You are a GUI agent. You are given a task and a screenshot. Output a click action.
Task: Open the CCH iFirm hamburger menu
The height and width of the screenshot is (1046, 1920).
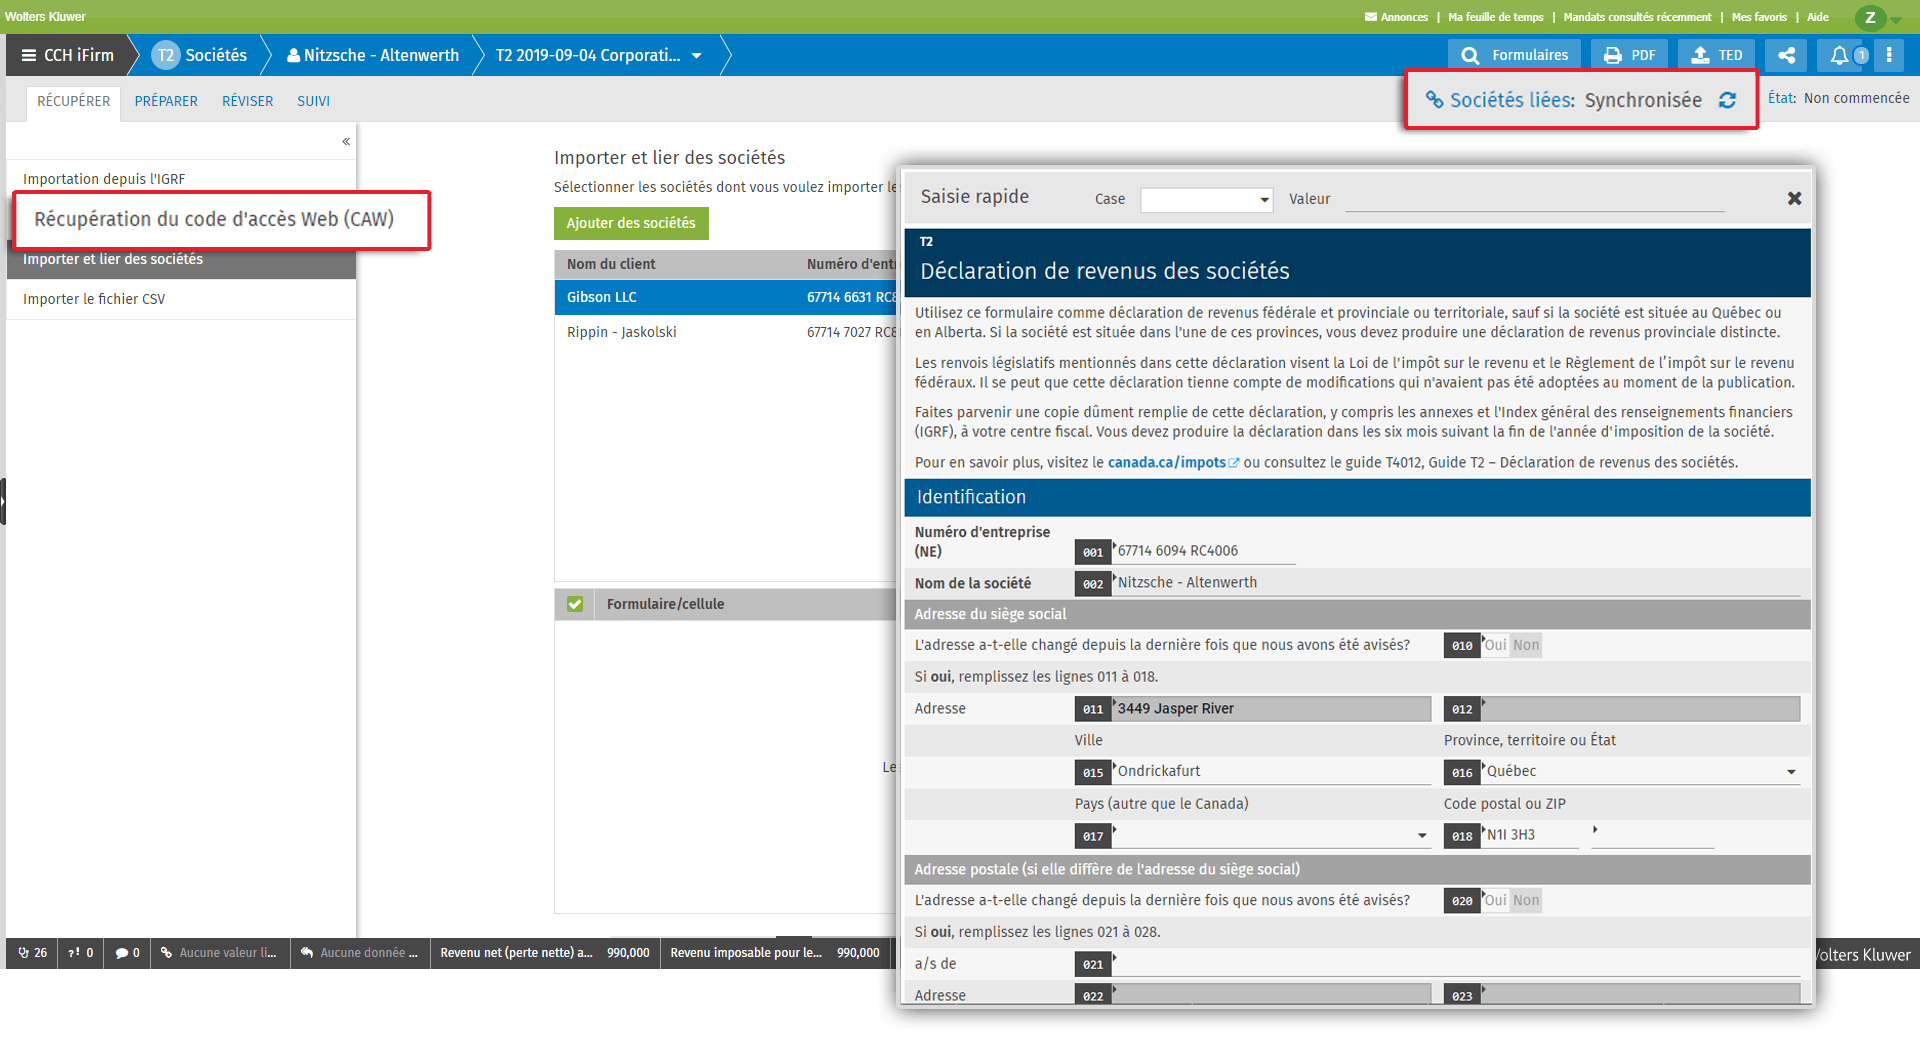(x=28, y=56)
